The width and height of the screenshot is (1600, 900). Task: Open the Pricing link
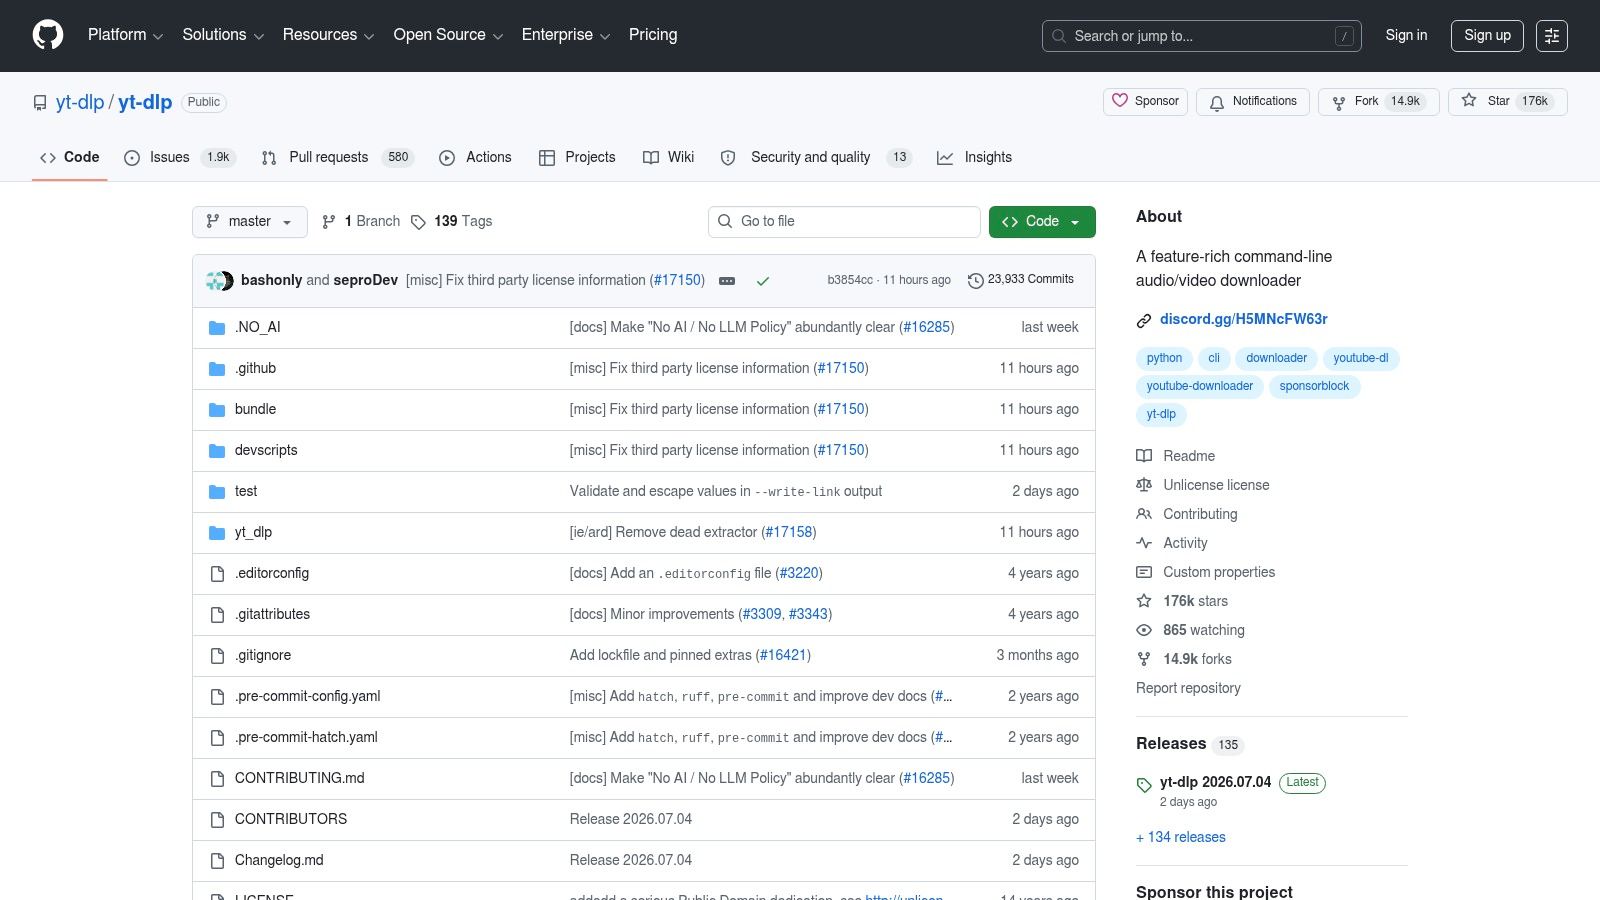click(x=653, y=35)
